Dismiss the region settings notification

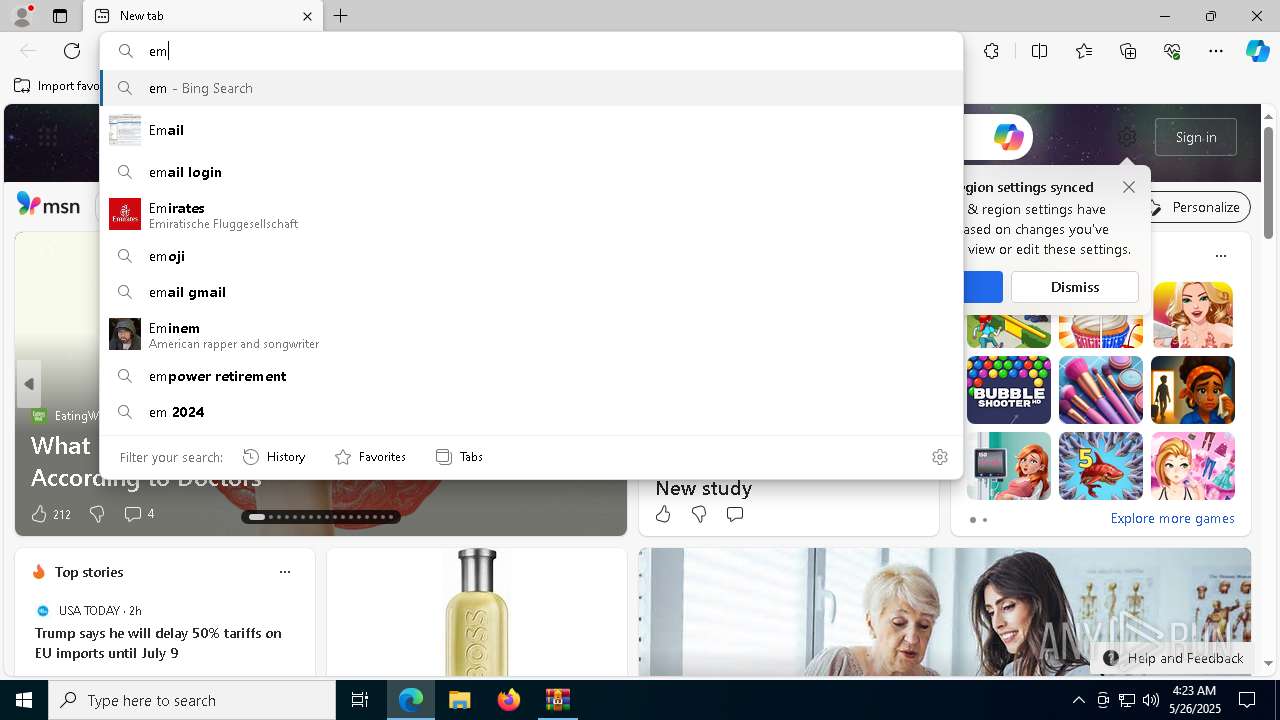pyautogui.click(x=1075, y=287)
